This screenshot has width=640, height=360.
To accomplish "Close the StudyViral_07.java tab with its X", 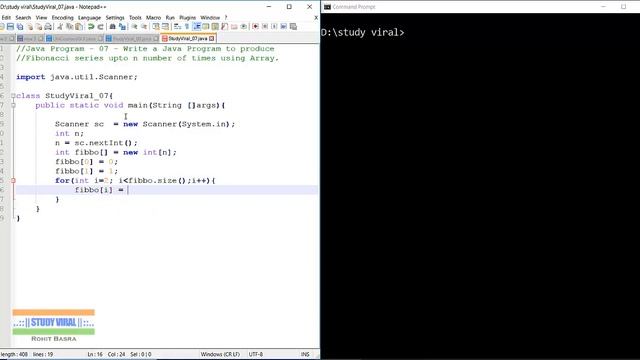I will 211,38.
